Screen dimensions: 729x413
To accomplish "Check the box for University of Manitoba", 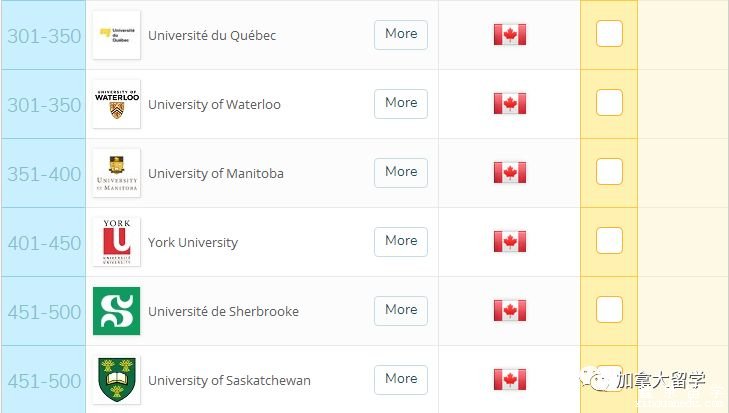I will click(x=609, y=172).
